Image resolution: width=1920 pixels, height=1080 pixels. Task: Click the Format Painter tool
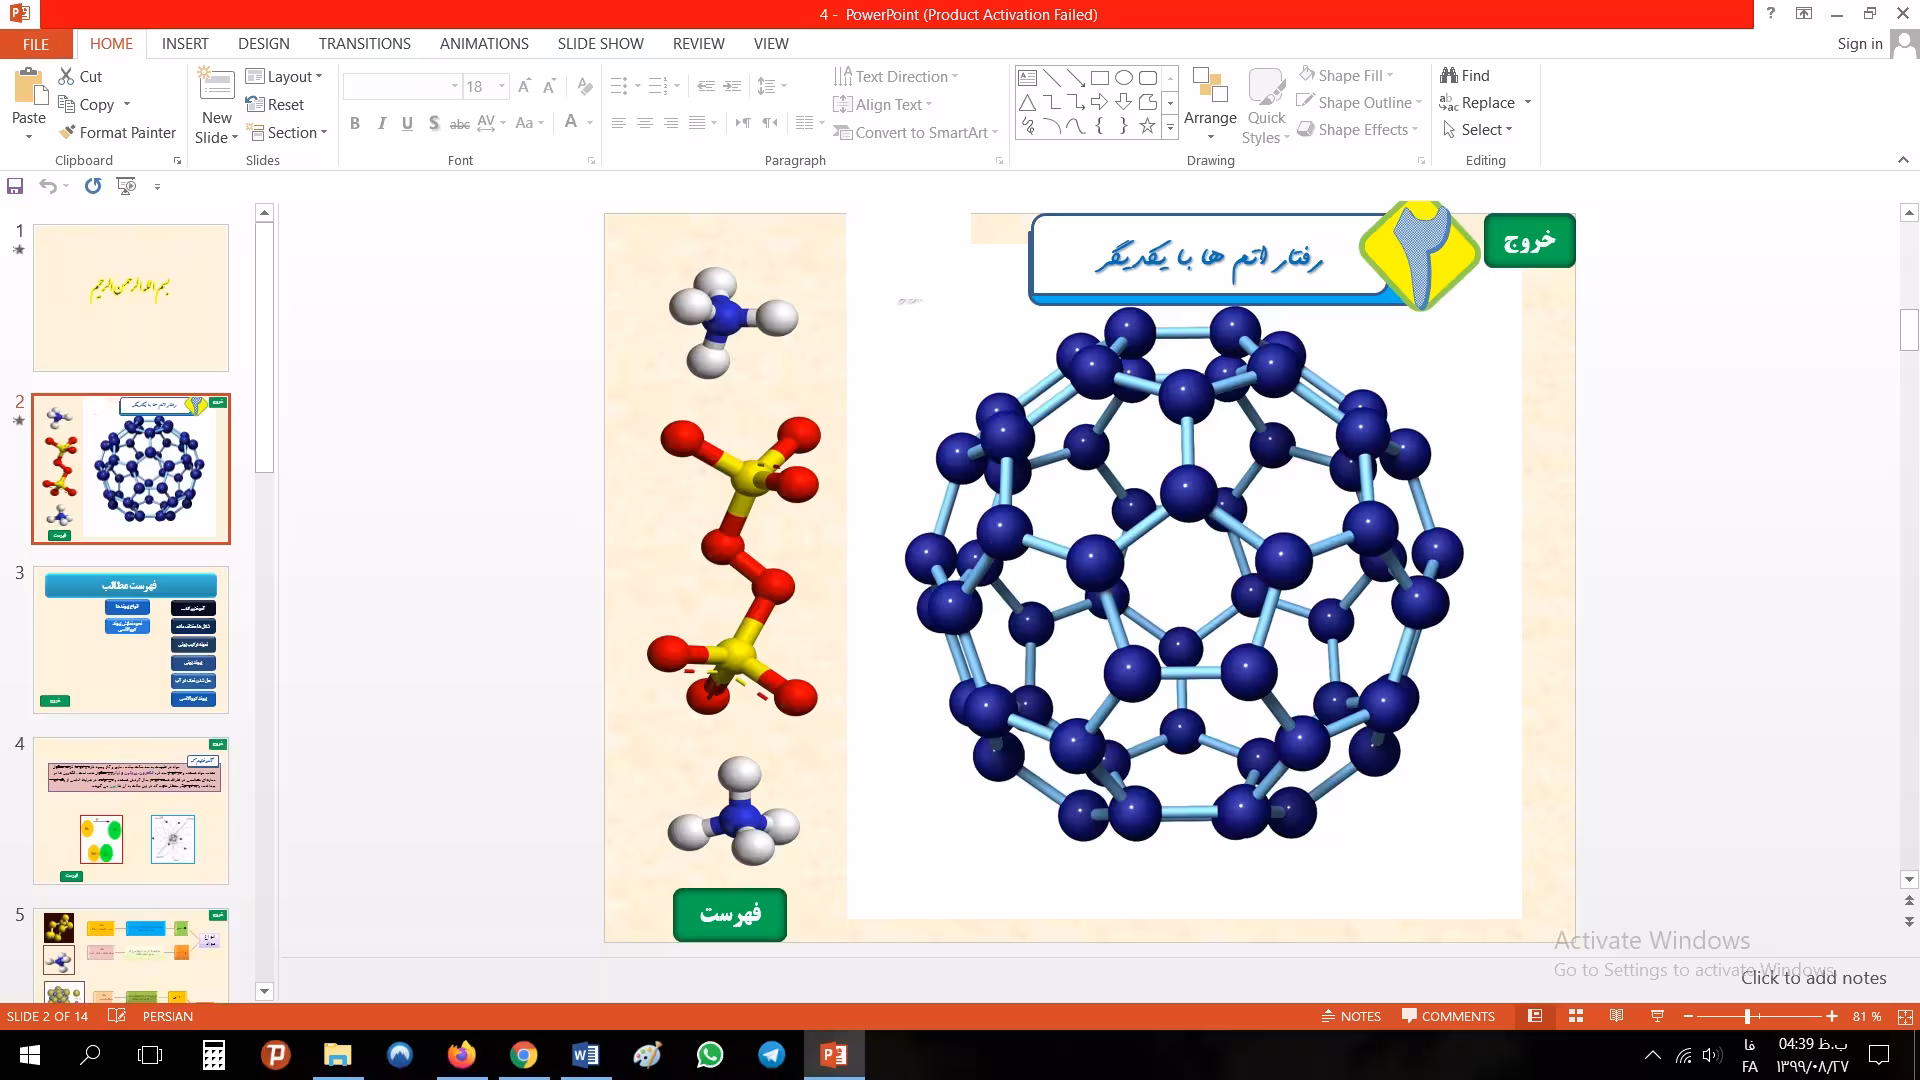point(117,132)
